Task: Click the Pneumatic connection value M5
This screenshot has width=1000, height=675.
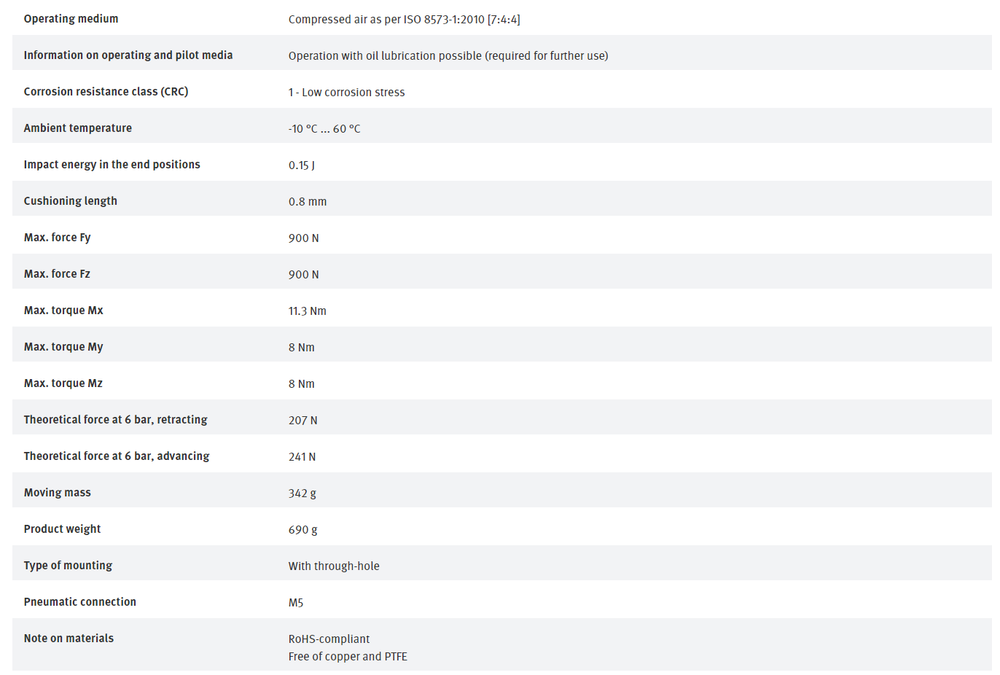Action: pyautogui.click(x=295, y=602)
